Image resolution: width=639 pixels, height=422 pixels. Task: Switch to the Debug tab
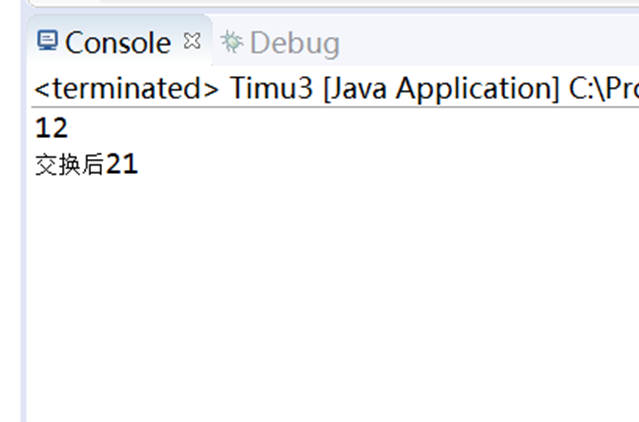[x=294, y=43]
